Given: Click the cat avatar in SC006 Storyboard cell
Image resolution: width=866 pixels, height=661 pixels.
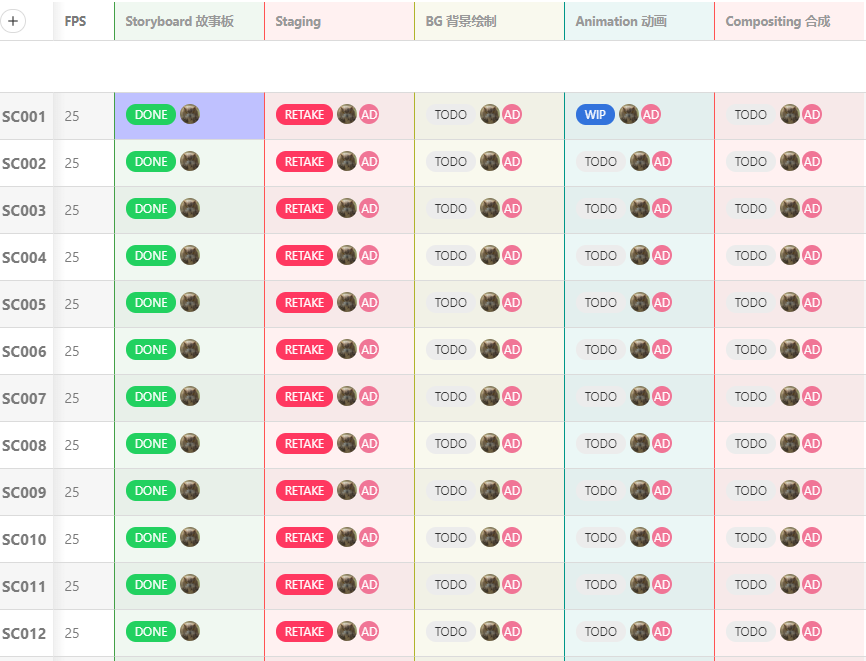Looking at the screenshot, I should pyautogui.click(x=190, y=349).
